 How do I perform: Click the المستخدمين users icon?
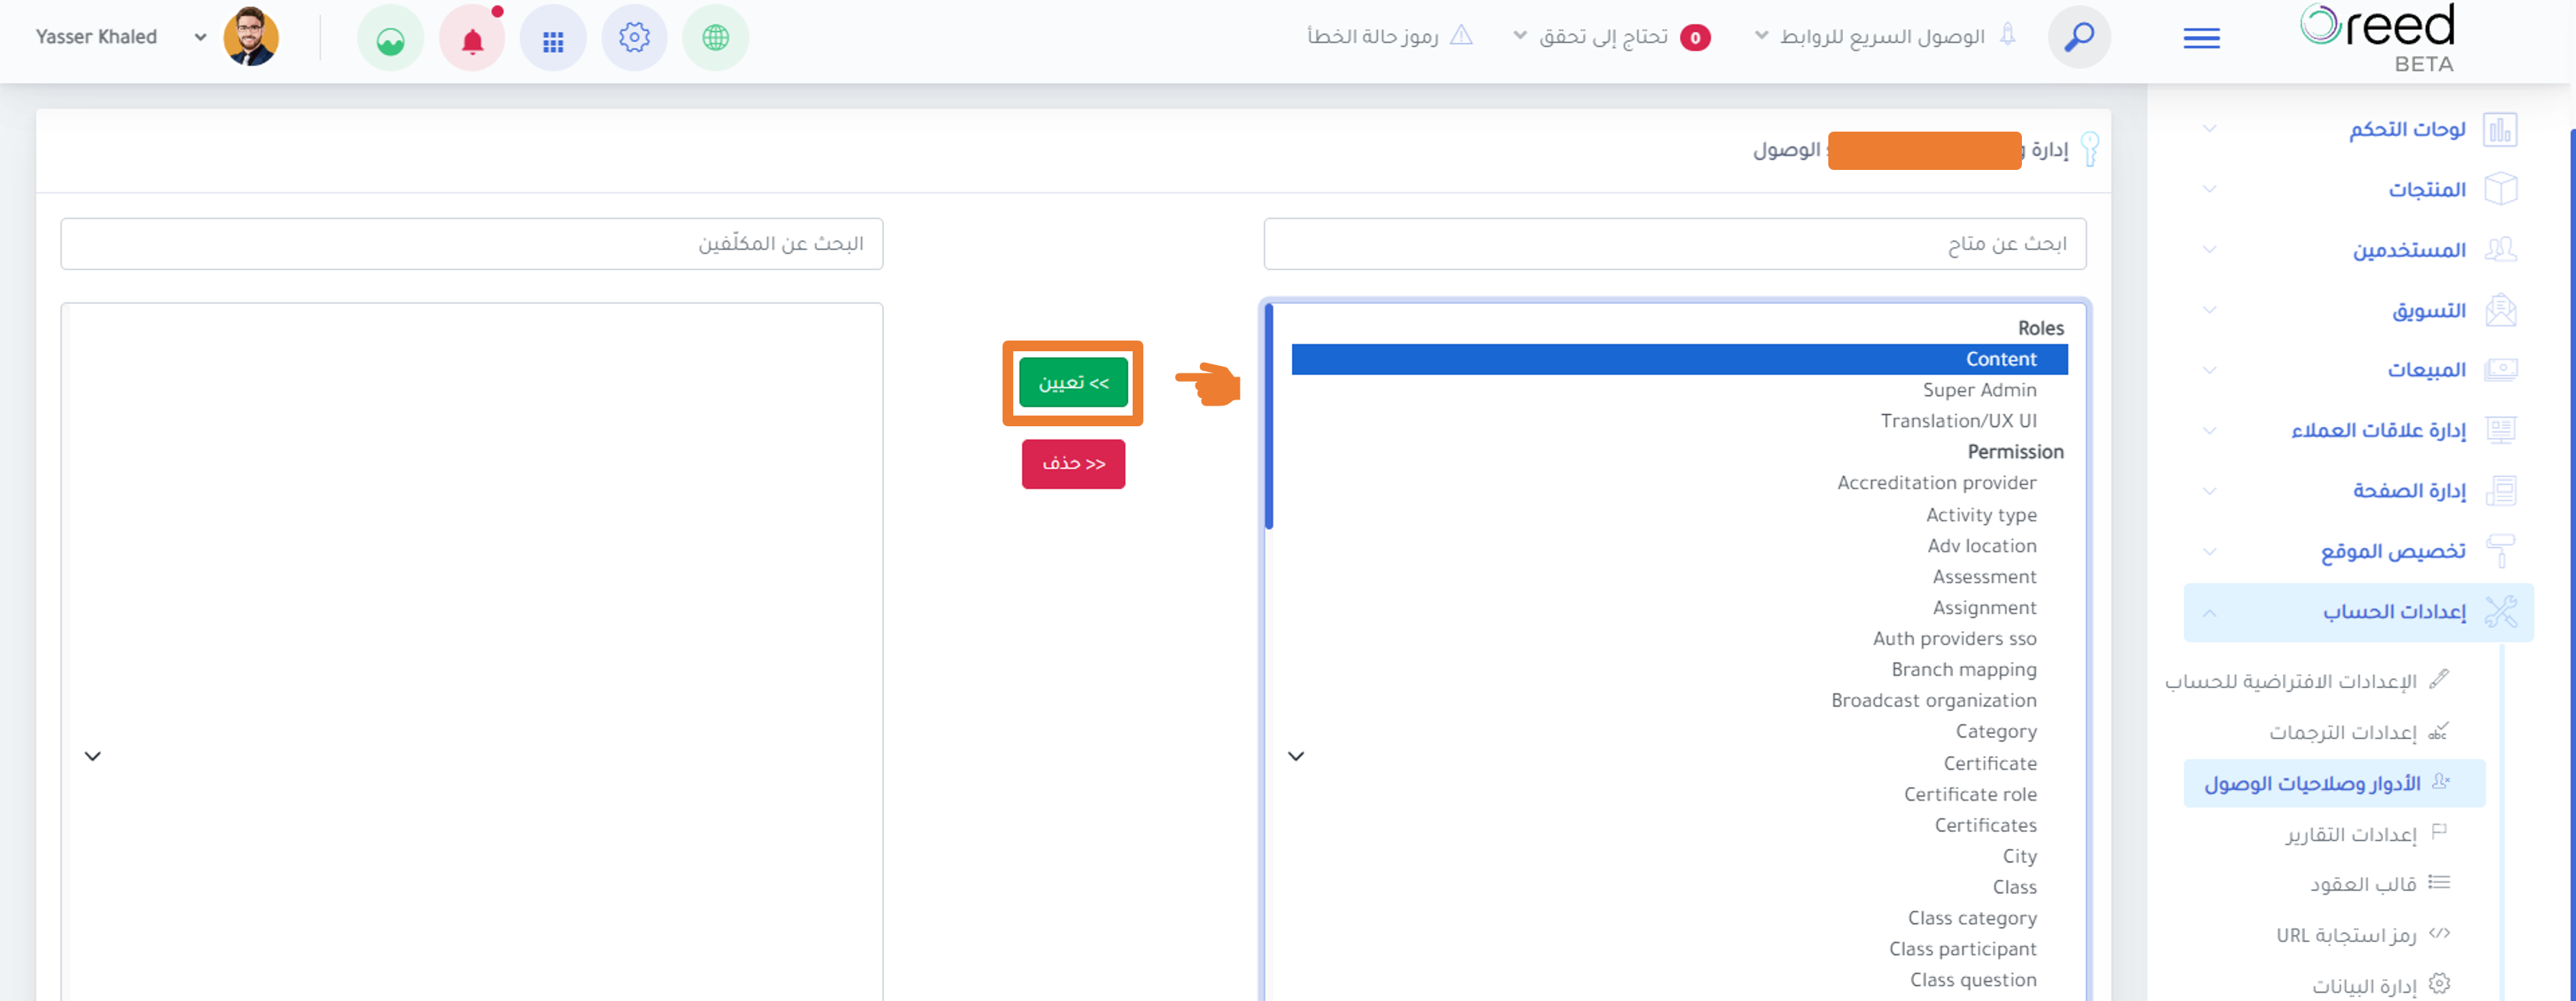click(x=2500, y=249)
